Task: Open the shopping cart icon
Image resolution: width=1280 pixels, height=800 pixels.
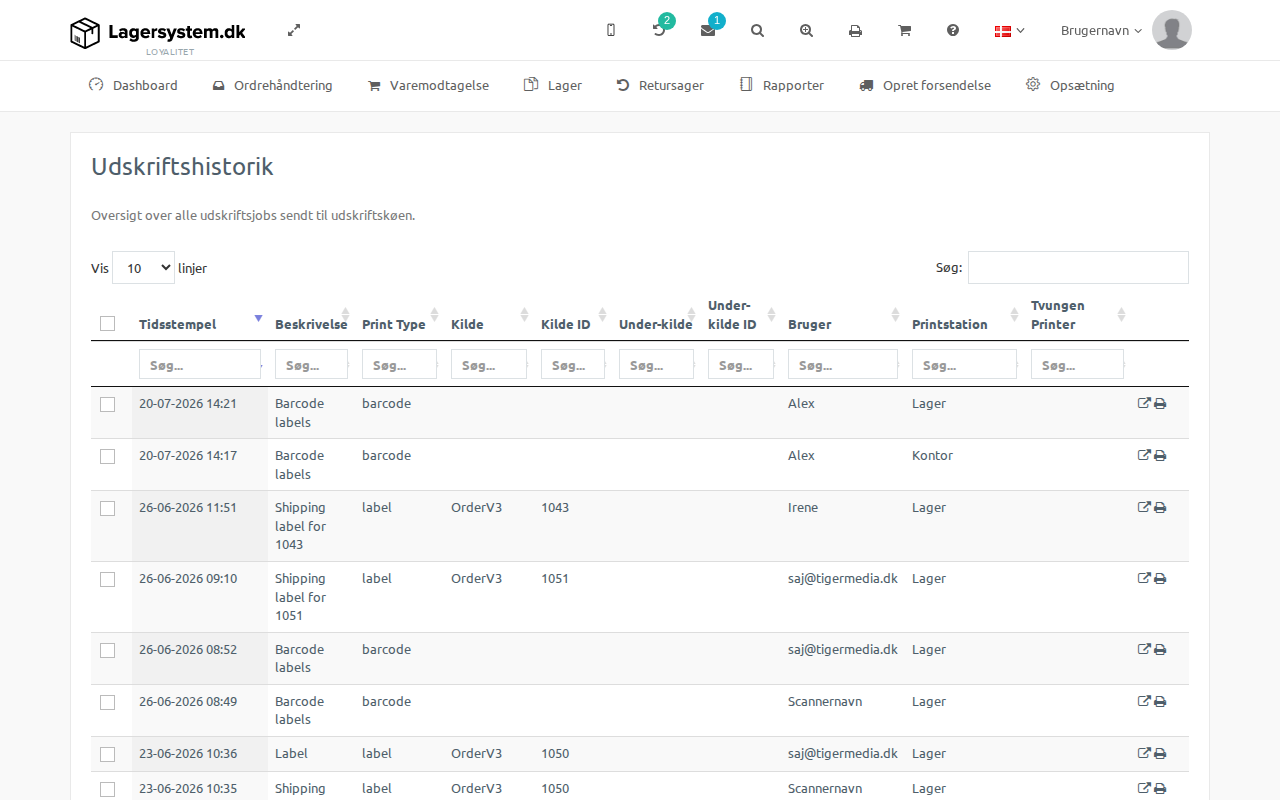Action: pos(905,30)
